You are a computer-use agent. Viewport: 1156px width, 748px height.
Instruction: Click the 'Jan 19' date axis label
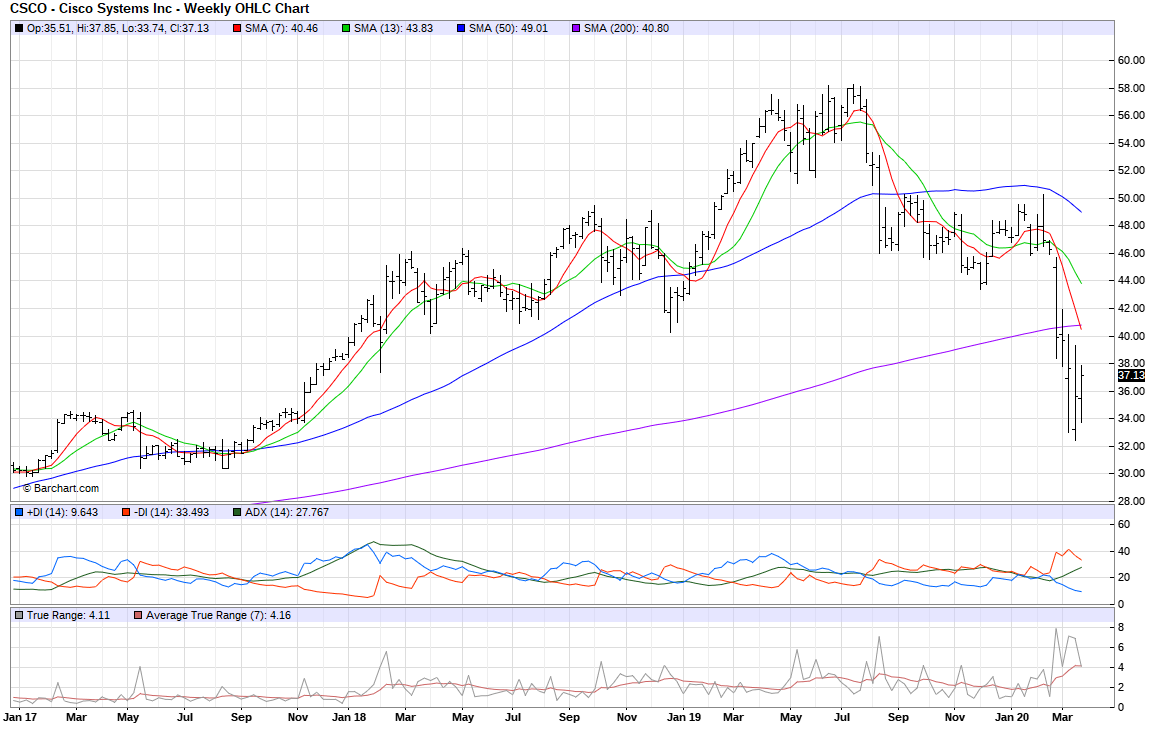tap(683, 717)
